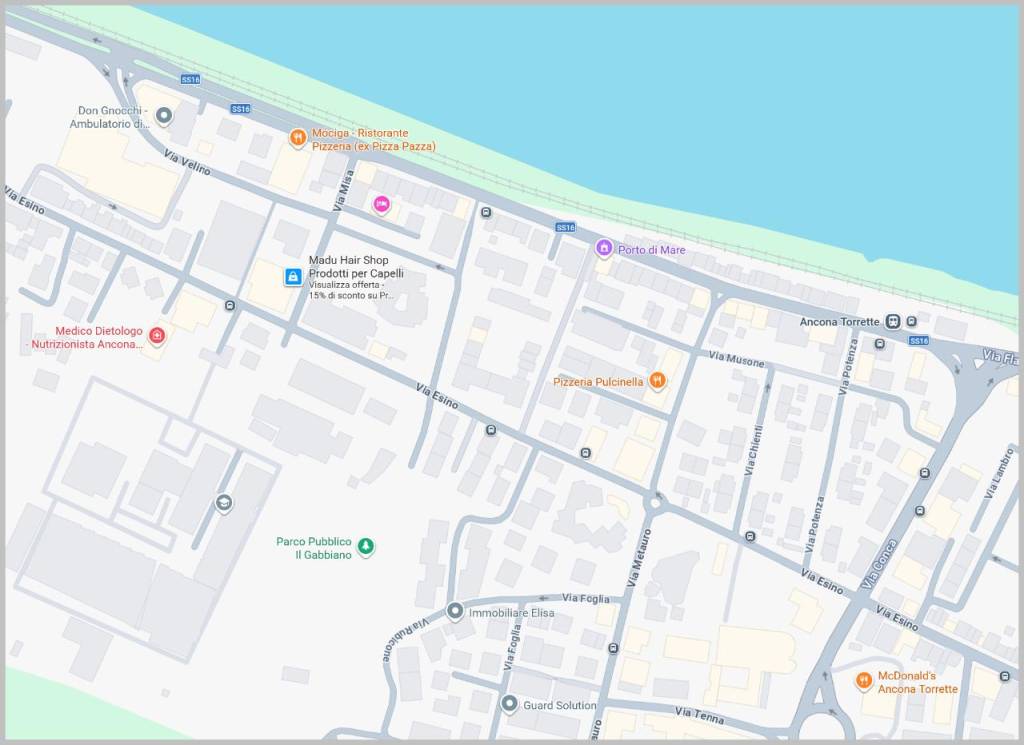
Task: Click the McDonald's Ancona Torrette label
Action: pyautogui.click(x=918, y=682)
